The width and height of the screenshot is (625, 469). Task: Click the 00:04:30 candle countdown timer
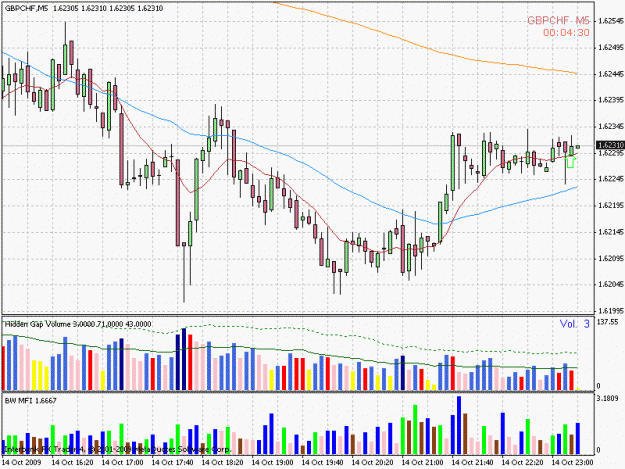tap(566, 33)
